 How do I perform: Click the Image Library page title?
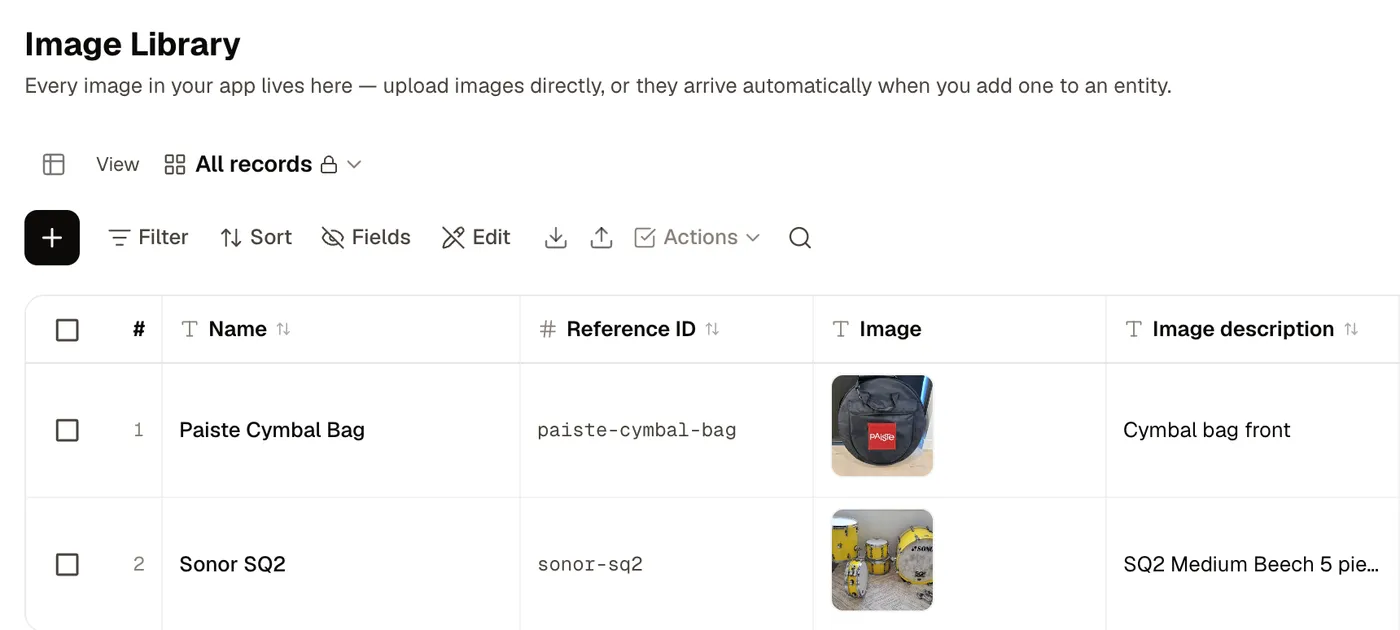132,44
